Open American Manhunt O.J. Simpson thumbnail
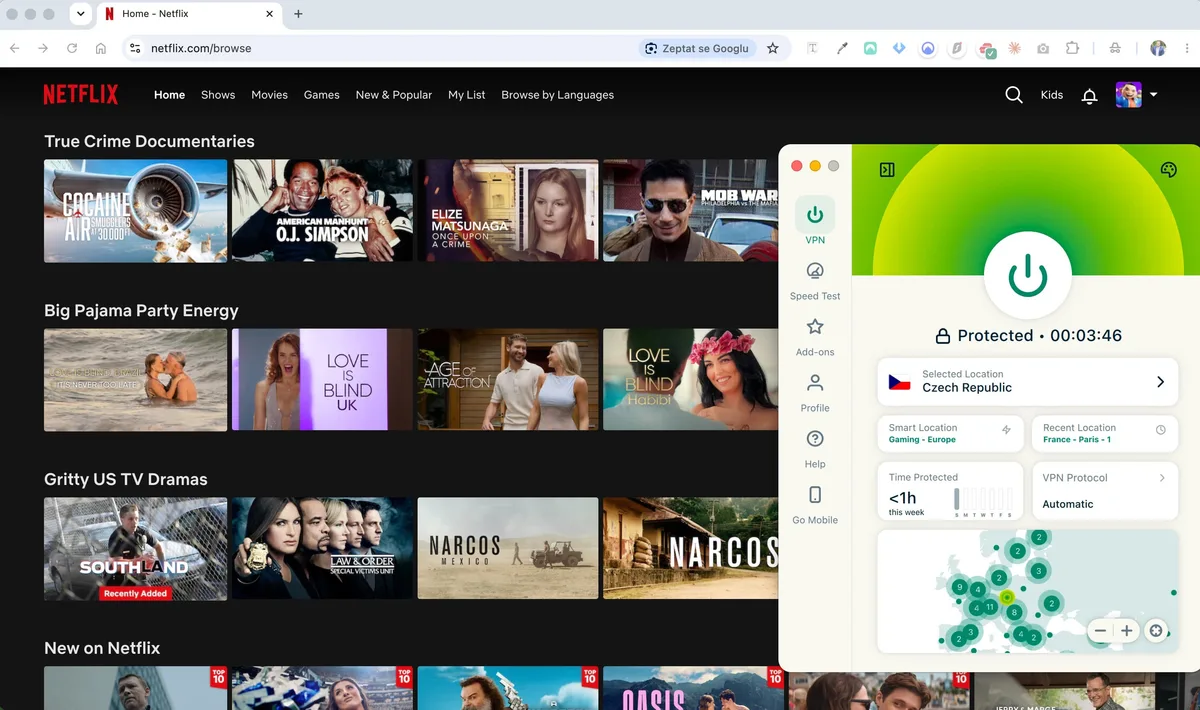Image resolution: width=1200 pixels, height=710 pixels. 322,211
